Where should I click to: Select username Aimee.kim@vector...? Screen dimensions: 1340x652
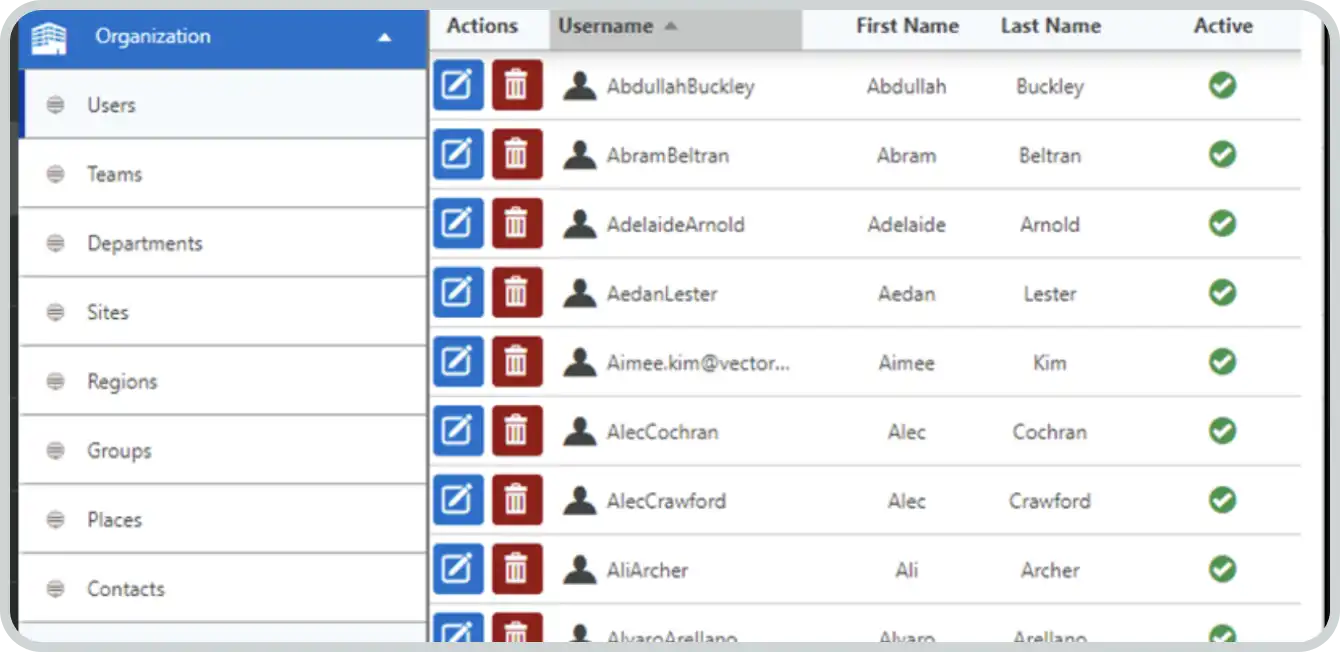tap(699, 363)
